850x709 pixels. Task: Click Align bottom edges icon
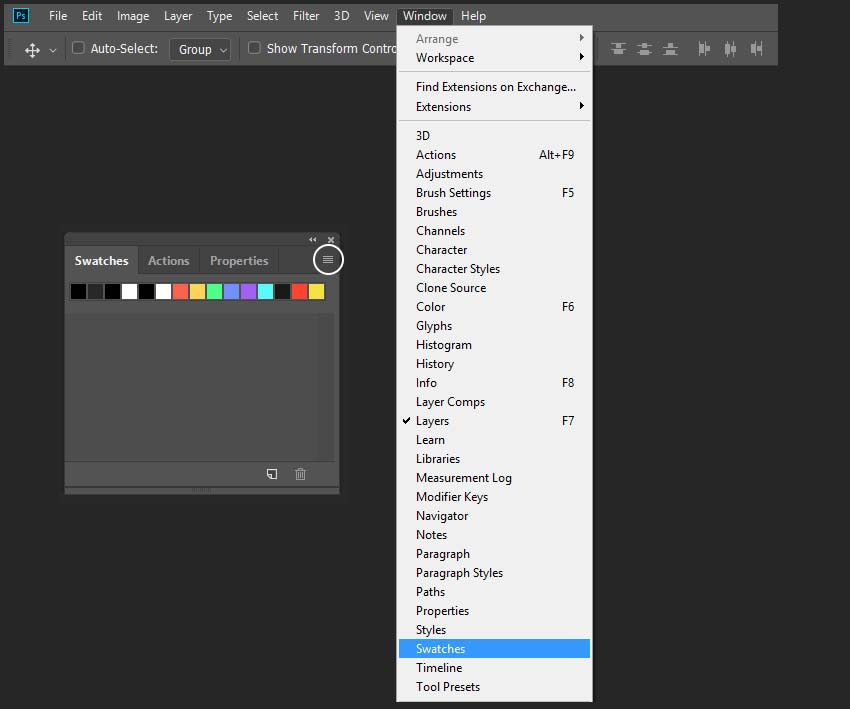tap(670, 49)
